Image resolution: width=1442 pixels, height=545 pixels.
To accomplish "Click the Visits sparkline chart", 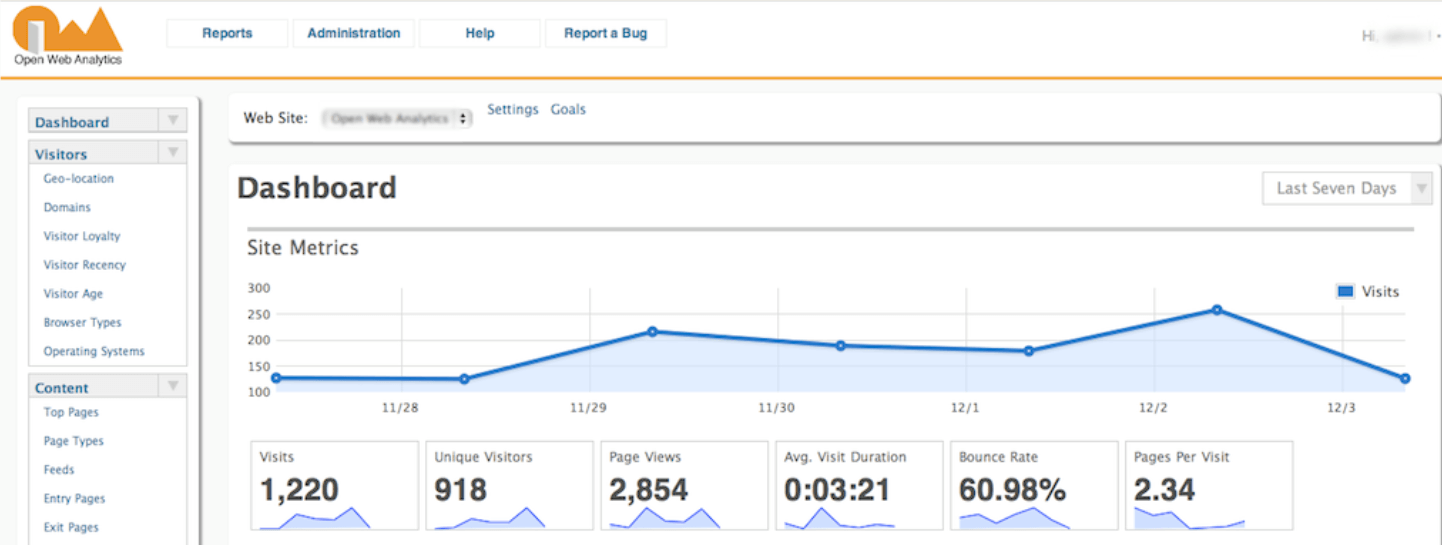I will point(315,518).
